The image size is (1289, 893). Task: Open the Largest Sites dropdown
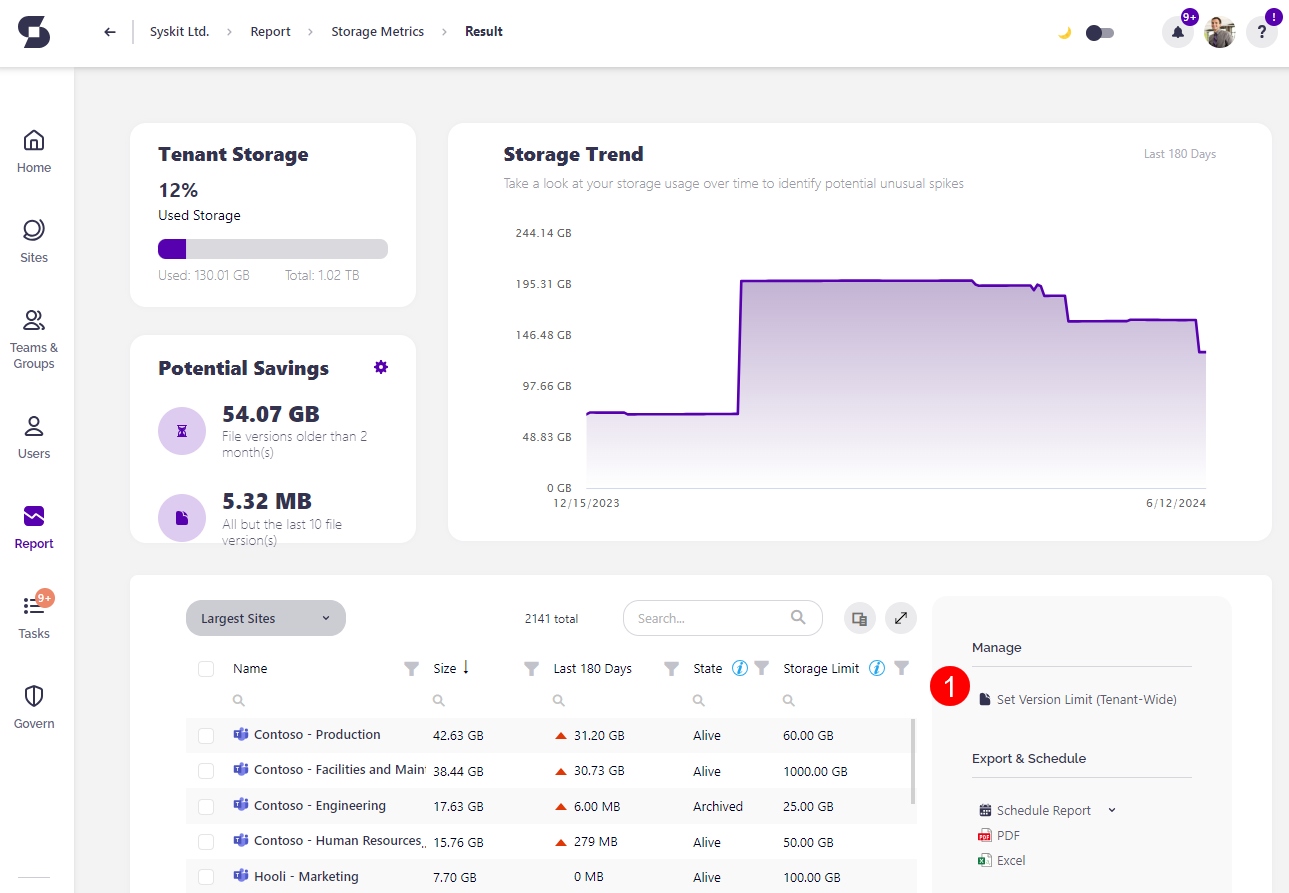click(x=265, y=618)
